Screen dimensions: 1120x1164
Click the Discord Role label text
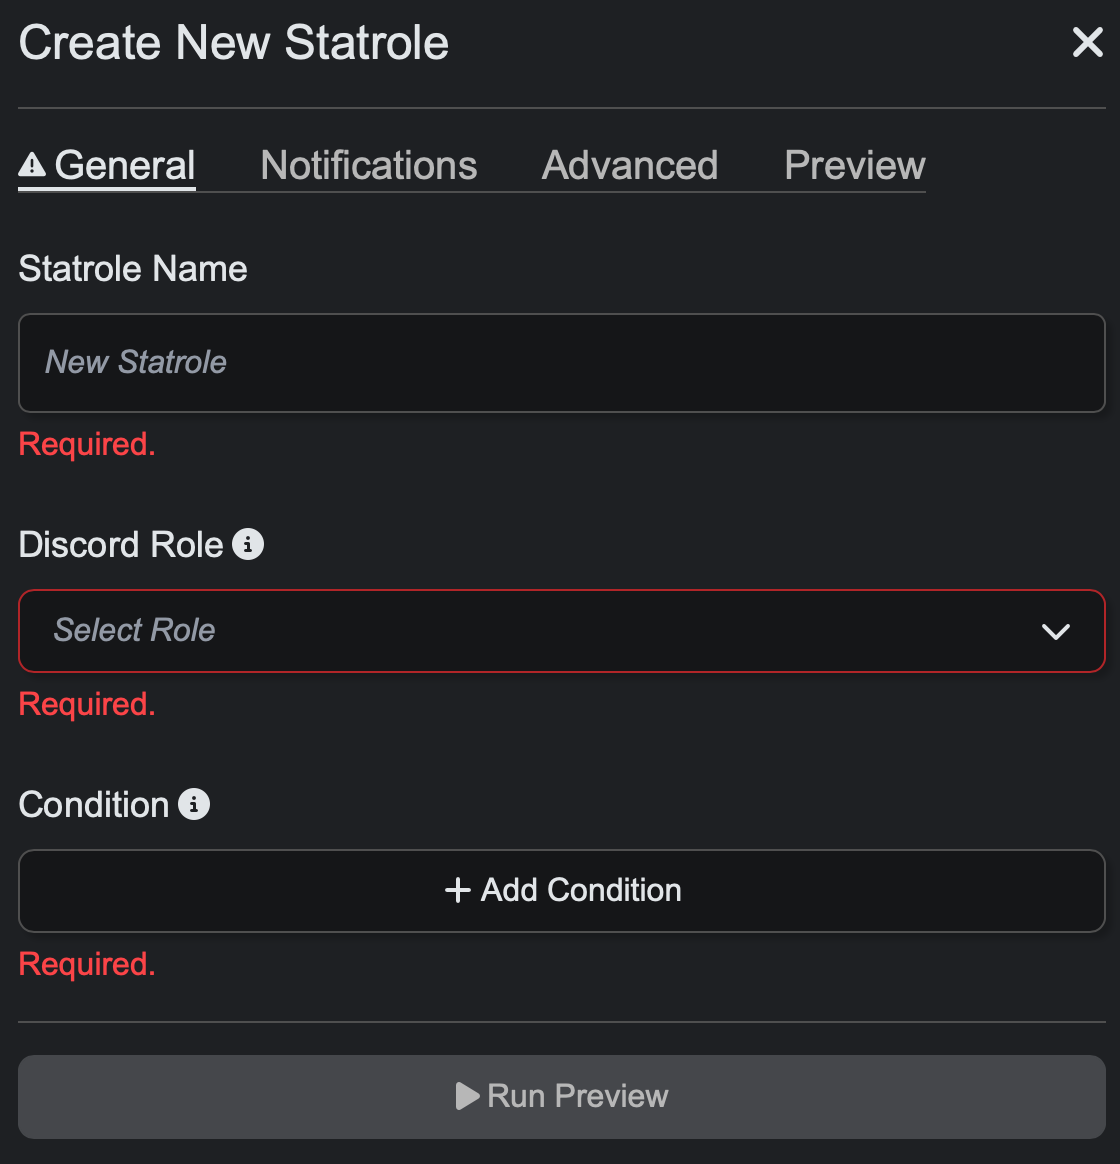click(x=121, y=545)
